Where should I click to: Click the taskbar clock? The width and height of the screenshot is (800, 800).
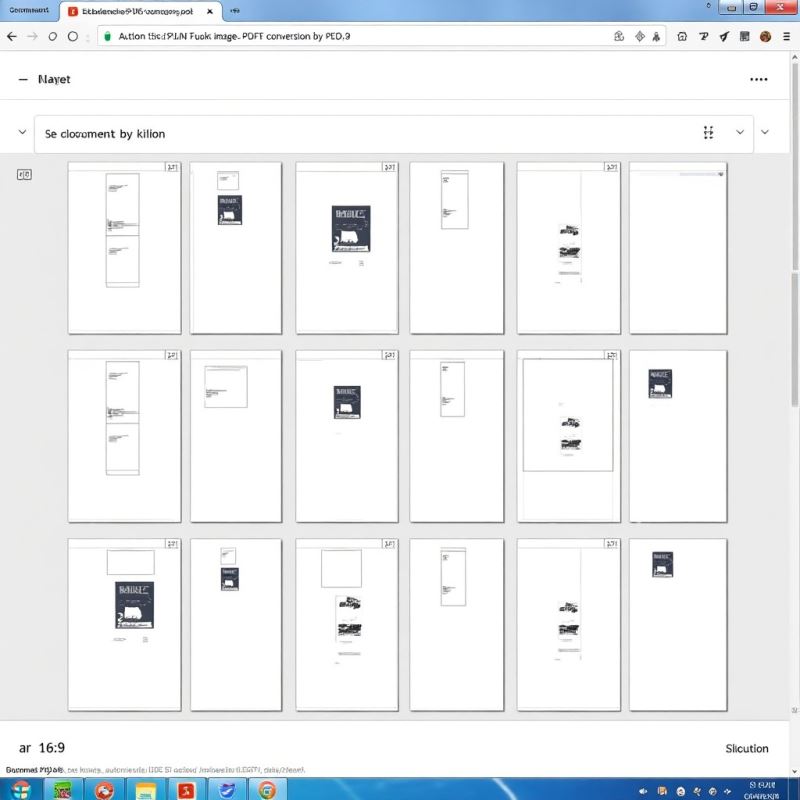762,790
